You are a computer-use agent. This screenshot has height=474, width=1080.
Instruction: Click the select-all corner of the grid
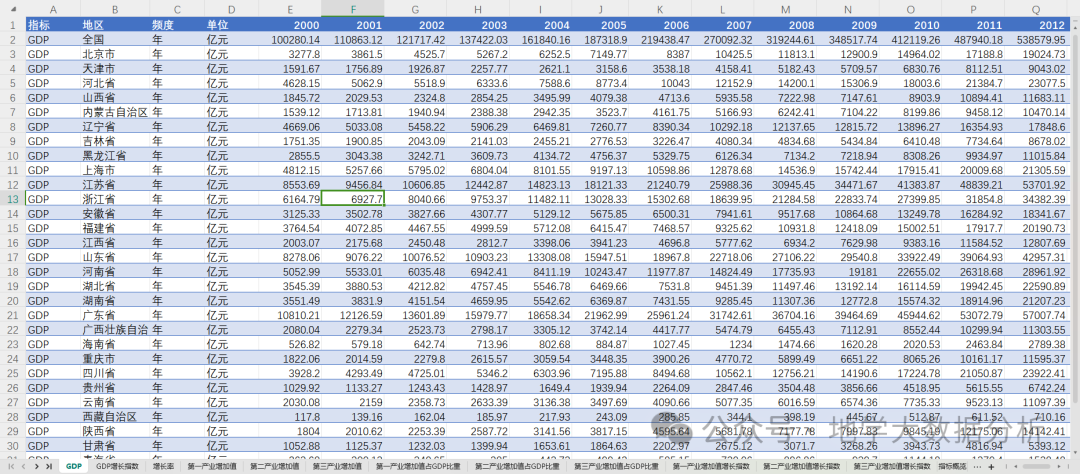coord(12,10)
